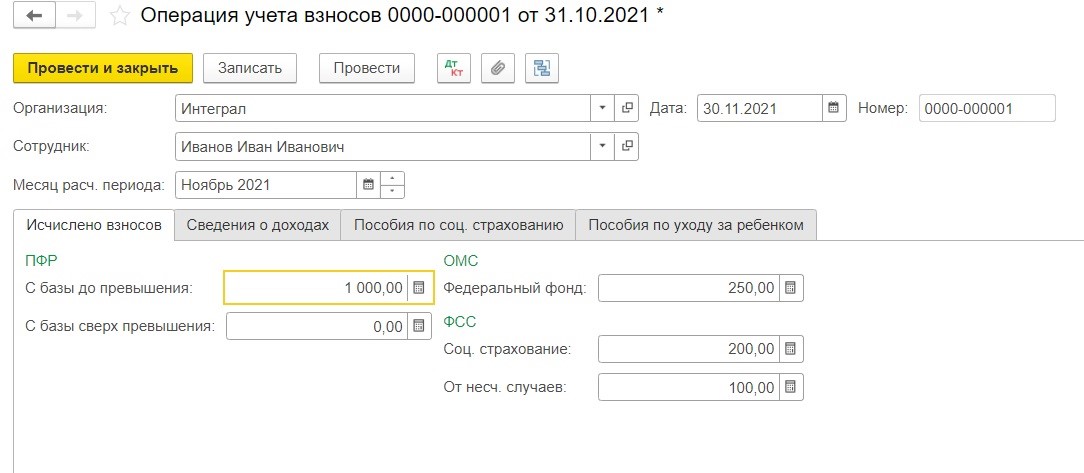Focus the Организация field with Интеграл
The width and height of the screenshot is (1084, 473).
pyautogui.click(x=384, y=109)
